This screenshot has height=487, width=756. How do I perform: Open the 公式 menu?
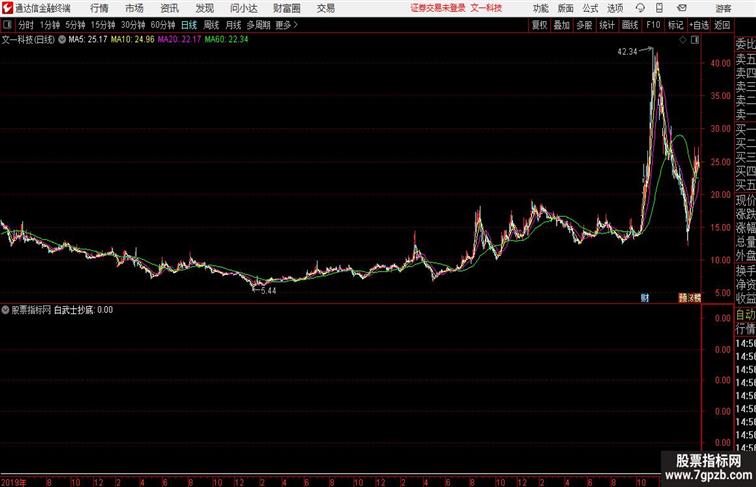(590, 8)
